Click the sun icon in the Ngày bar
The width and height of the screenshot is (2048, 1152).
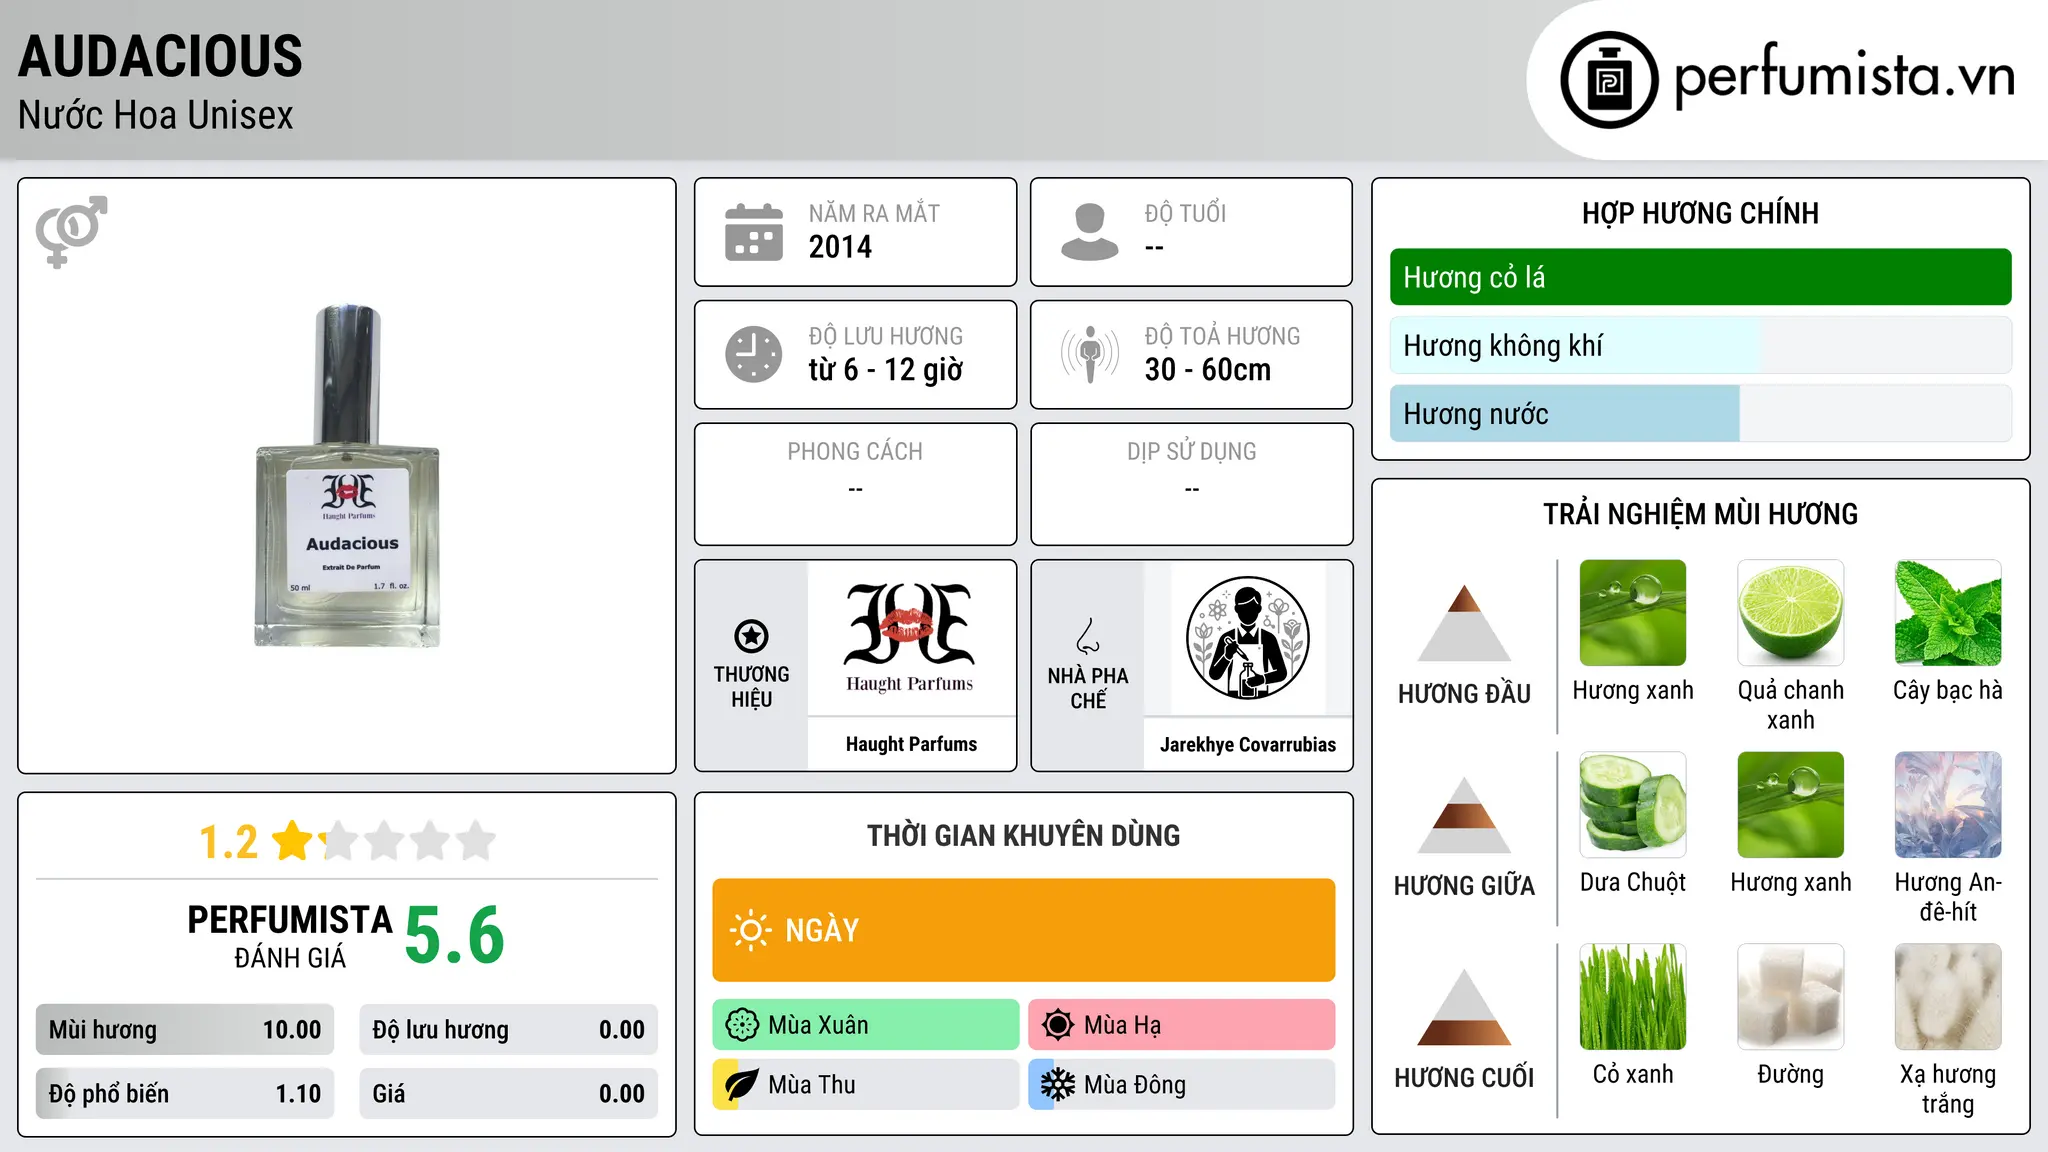point(751,930)
